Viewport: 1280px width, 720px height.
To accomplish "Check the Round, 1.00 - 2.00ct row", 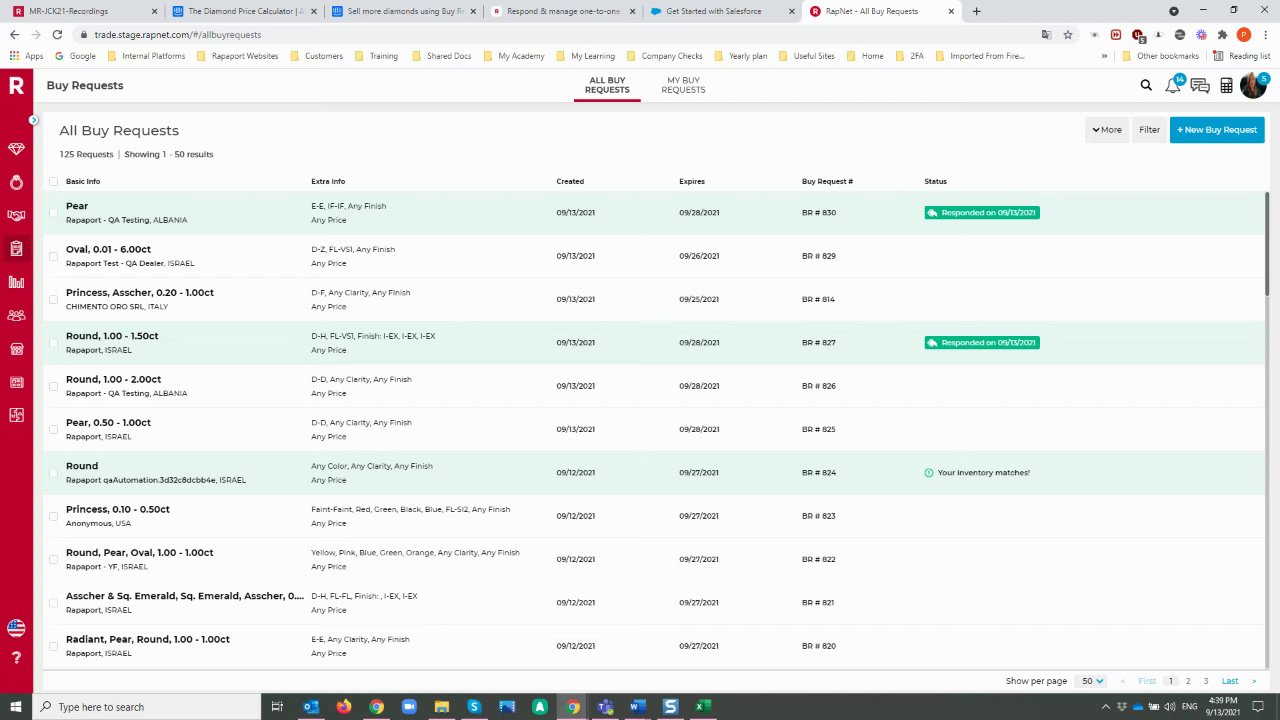I will (53, 386).
